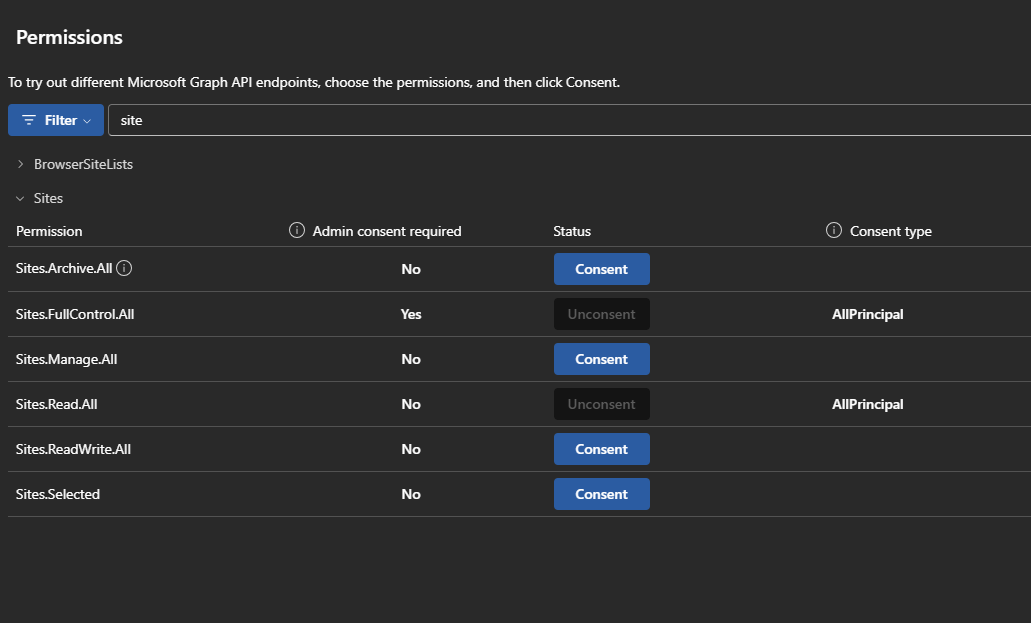Click 'No' in Sites.Read.All row
This screenshot has height=623, width=1031.
click(x=411, y=404)
